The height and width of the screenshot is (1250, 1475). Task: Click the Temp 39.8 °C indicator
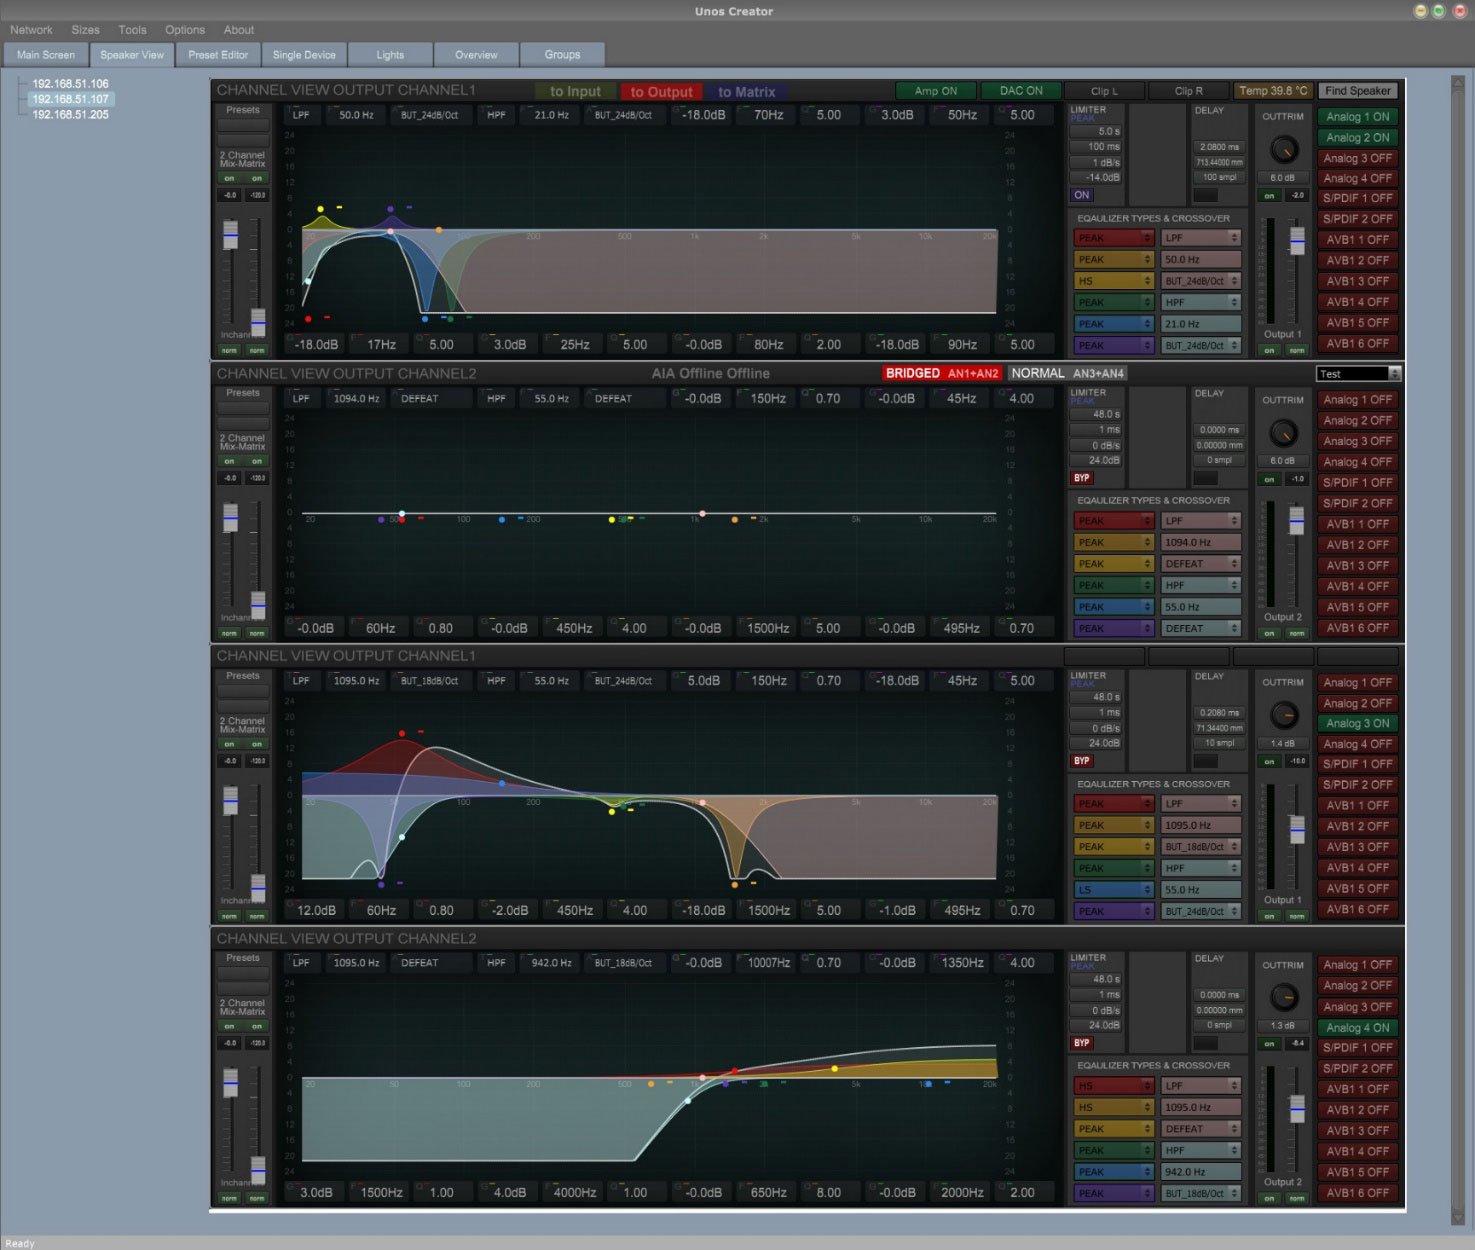[x=1272, y=91]
